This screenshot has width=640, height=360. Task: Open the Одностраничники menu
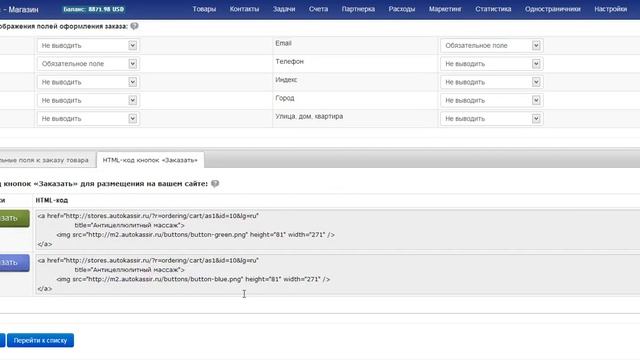553,9
